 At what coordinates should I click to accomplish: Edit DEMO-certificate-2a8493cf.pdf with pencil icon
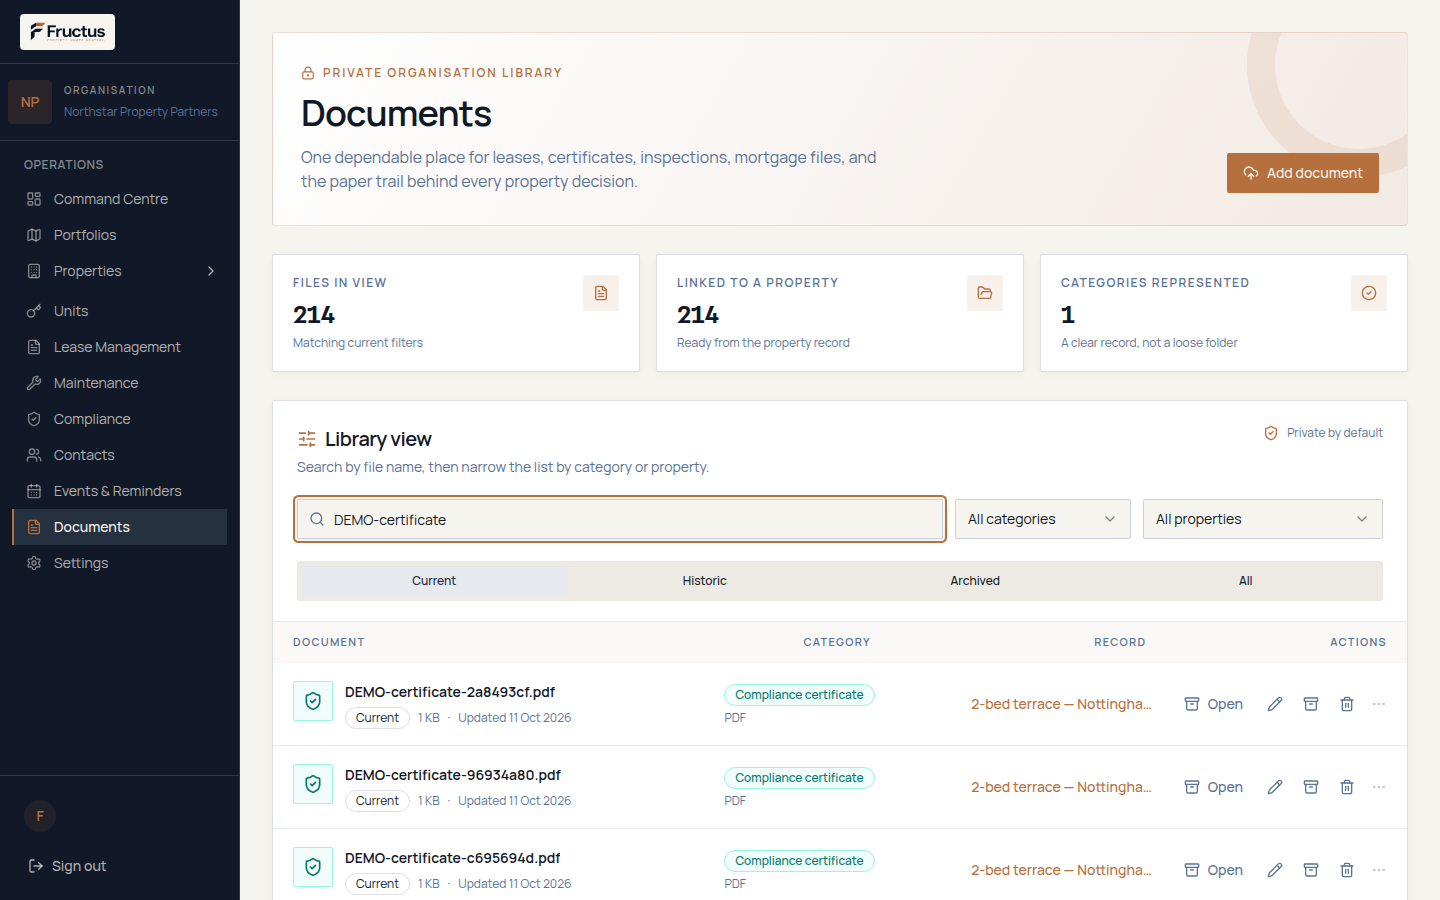pyautogui.click(x=1275, y=704)
